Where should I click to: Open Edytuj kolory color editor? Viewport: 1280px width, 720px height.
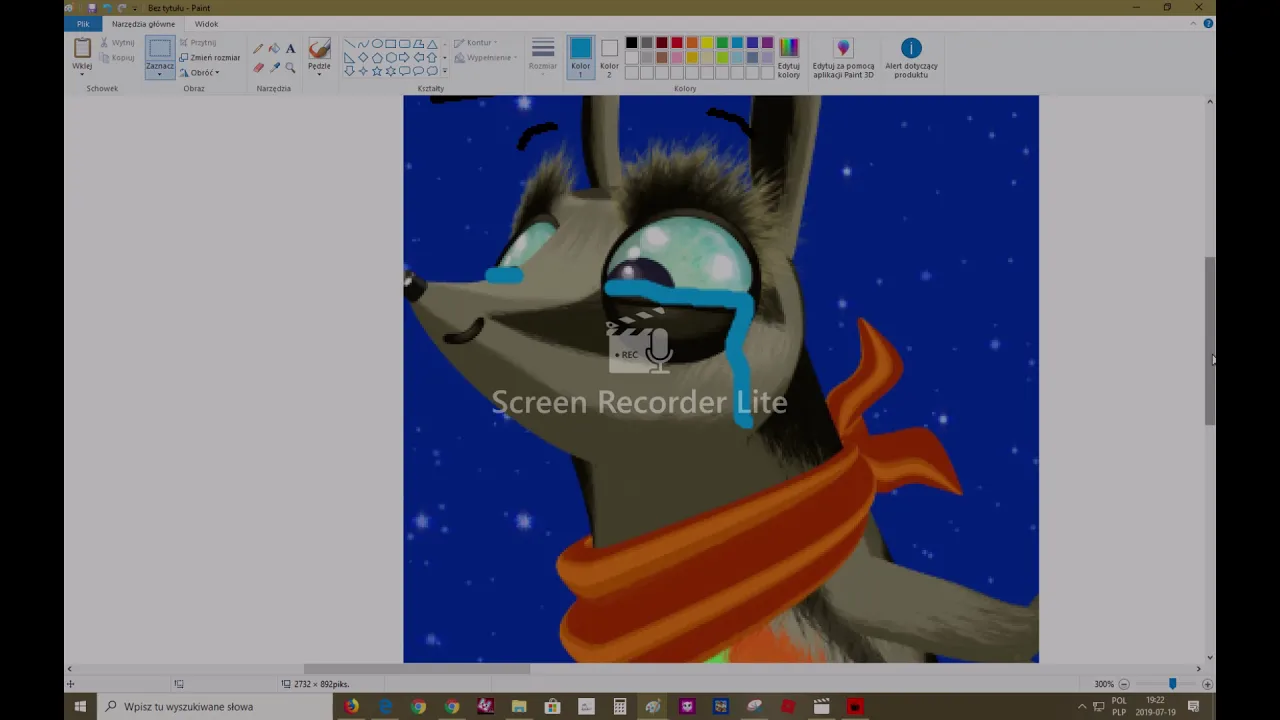point(789,58)
